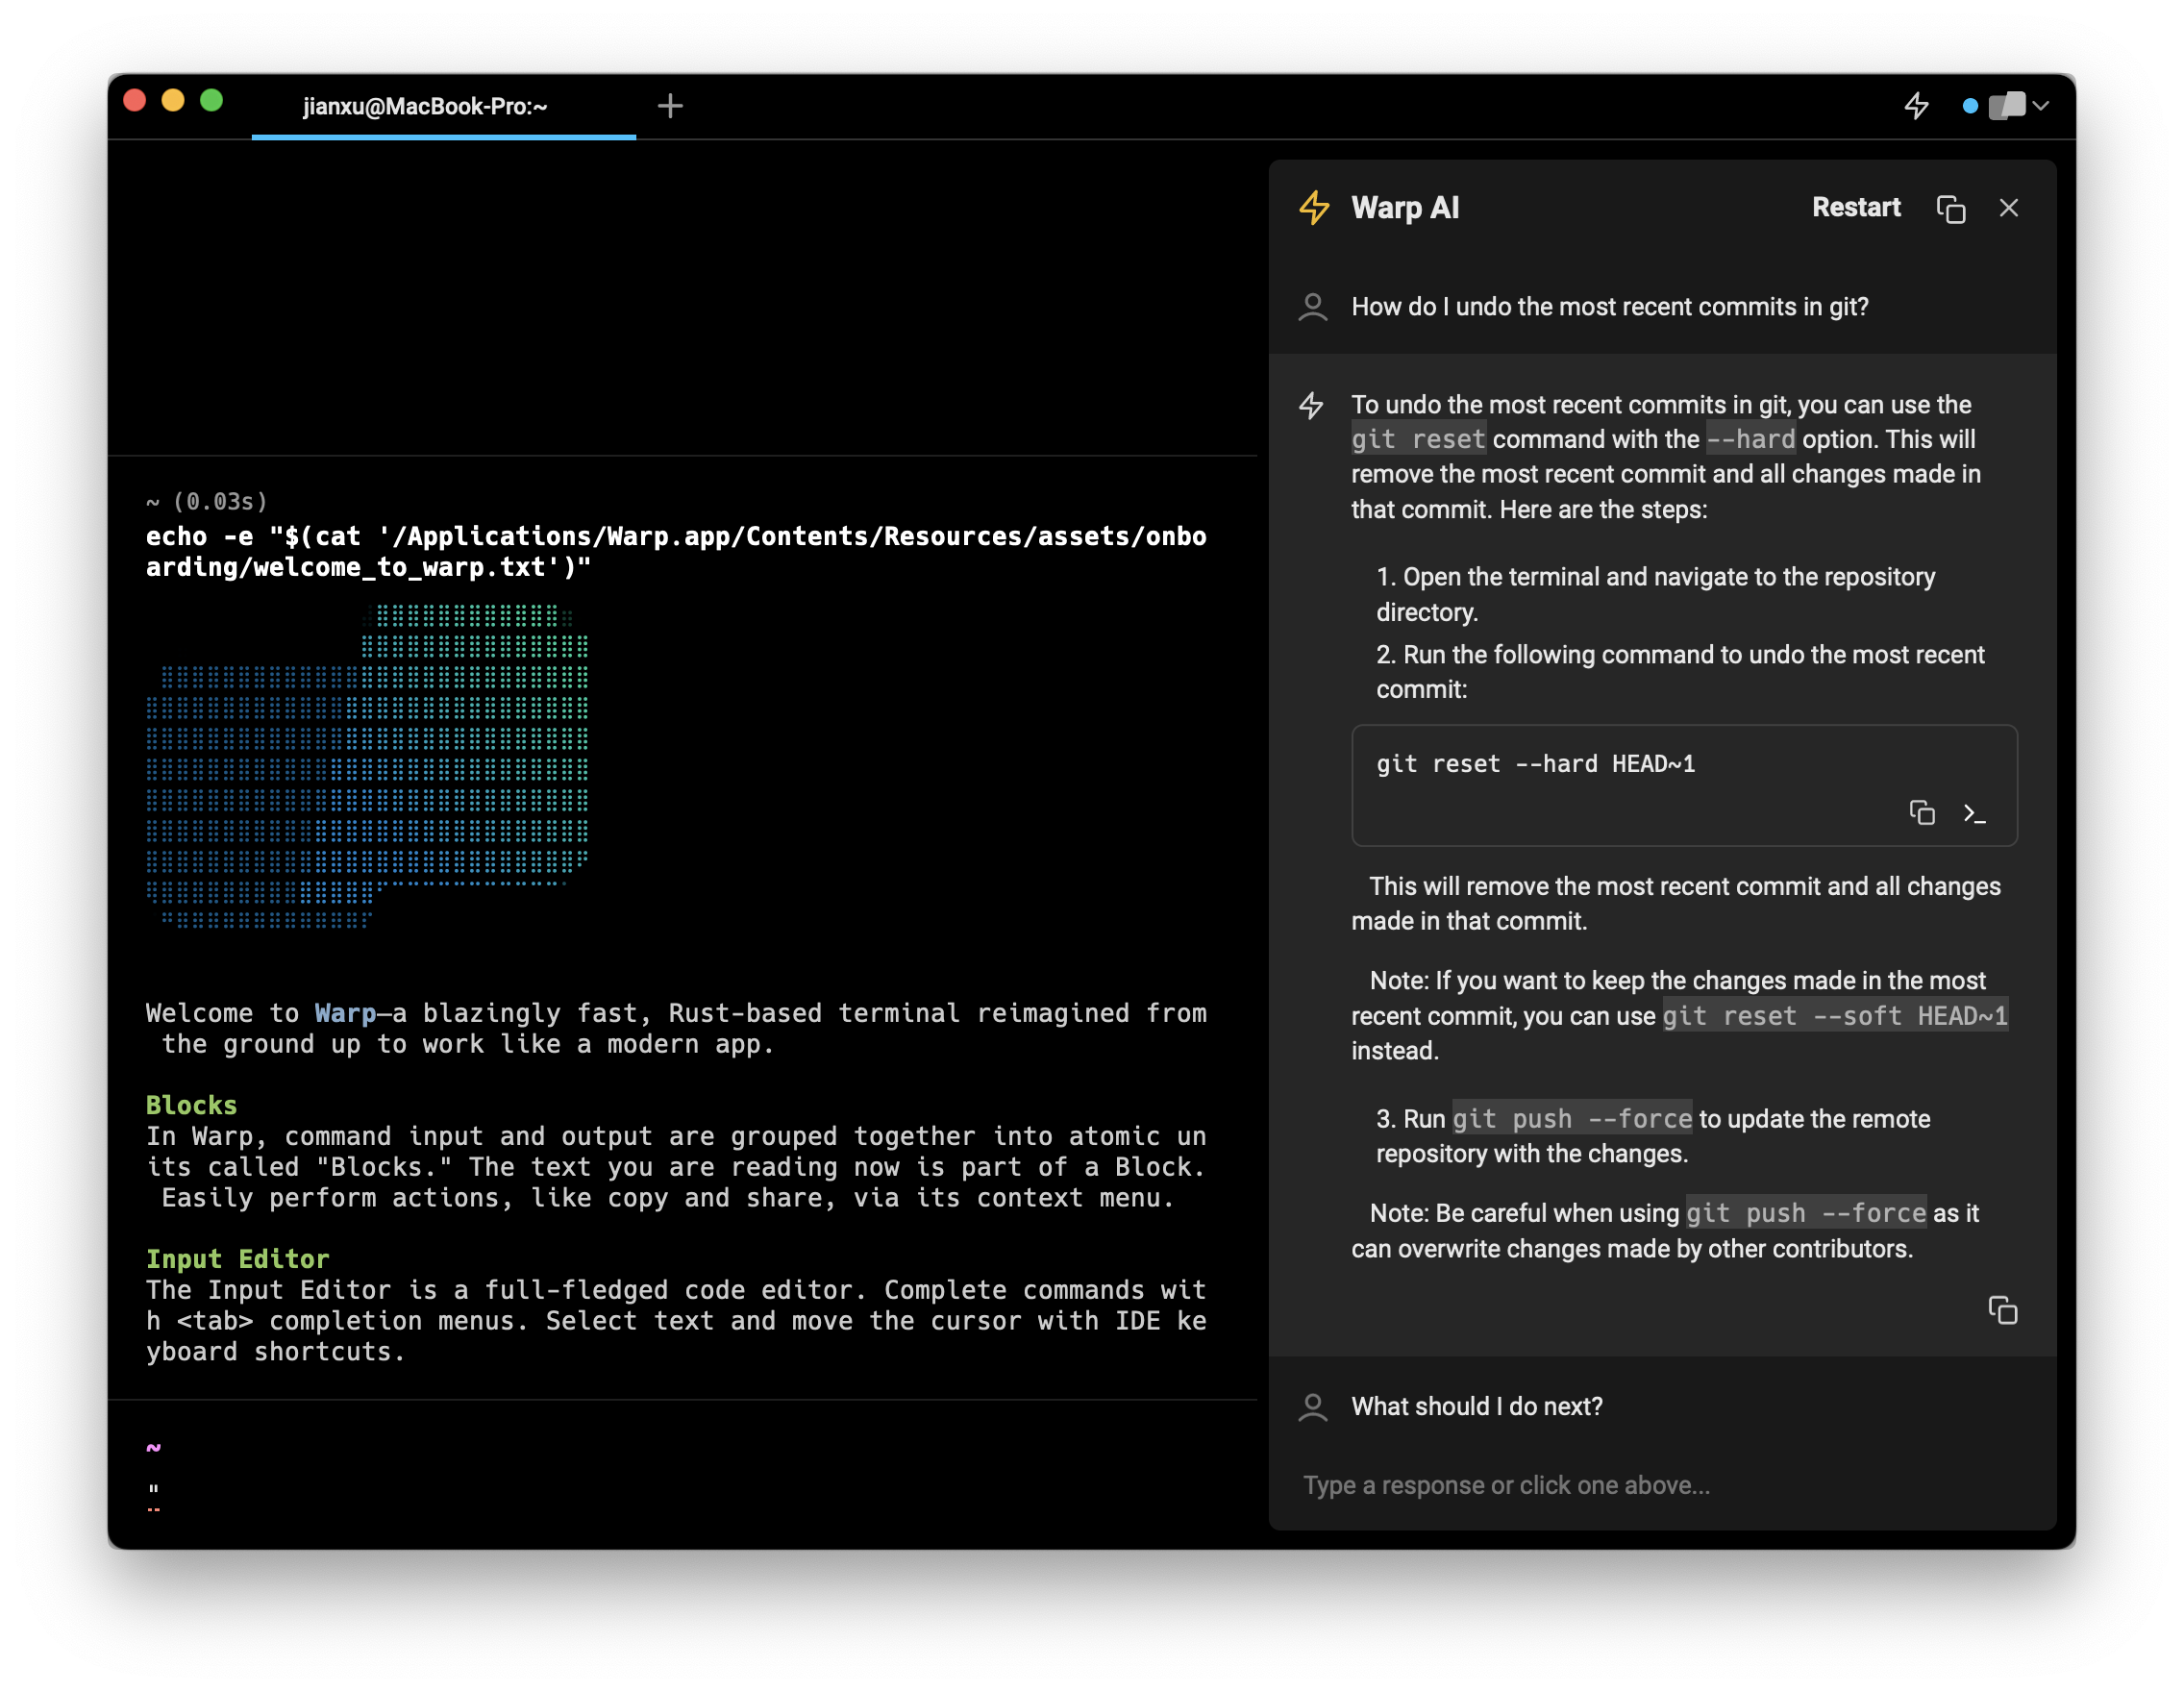Open a new tab with the plus icon
The width and height of the screenshot is (2184, 1692).
click(670, 106)
